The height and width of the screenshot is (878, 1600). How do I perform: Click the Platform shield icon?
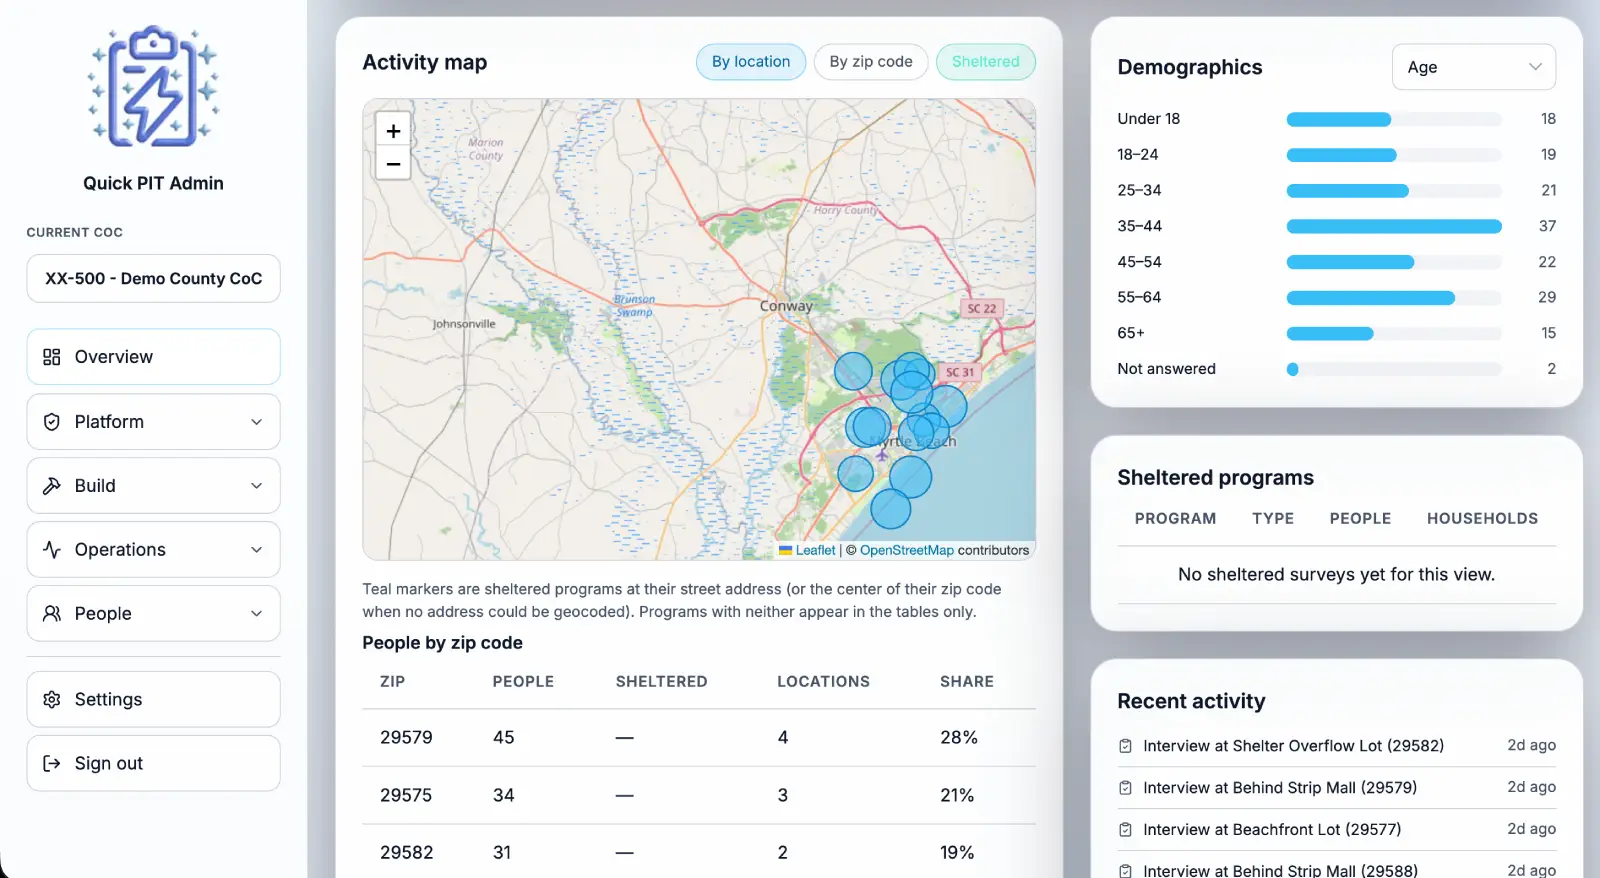52,422
